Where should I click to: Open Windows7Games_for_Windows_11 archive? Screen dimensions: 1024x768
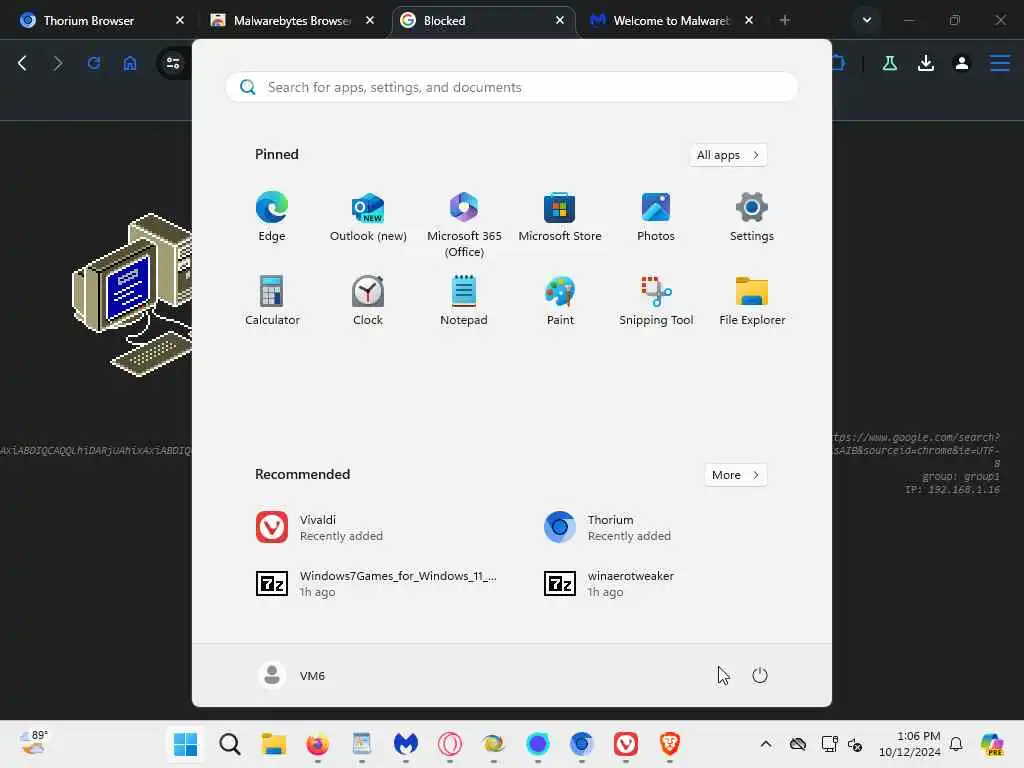(376, 583)
